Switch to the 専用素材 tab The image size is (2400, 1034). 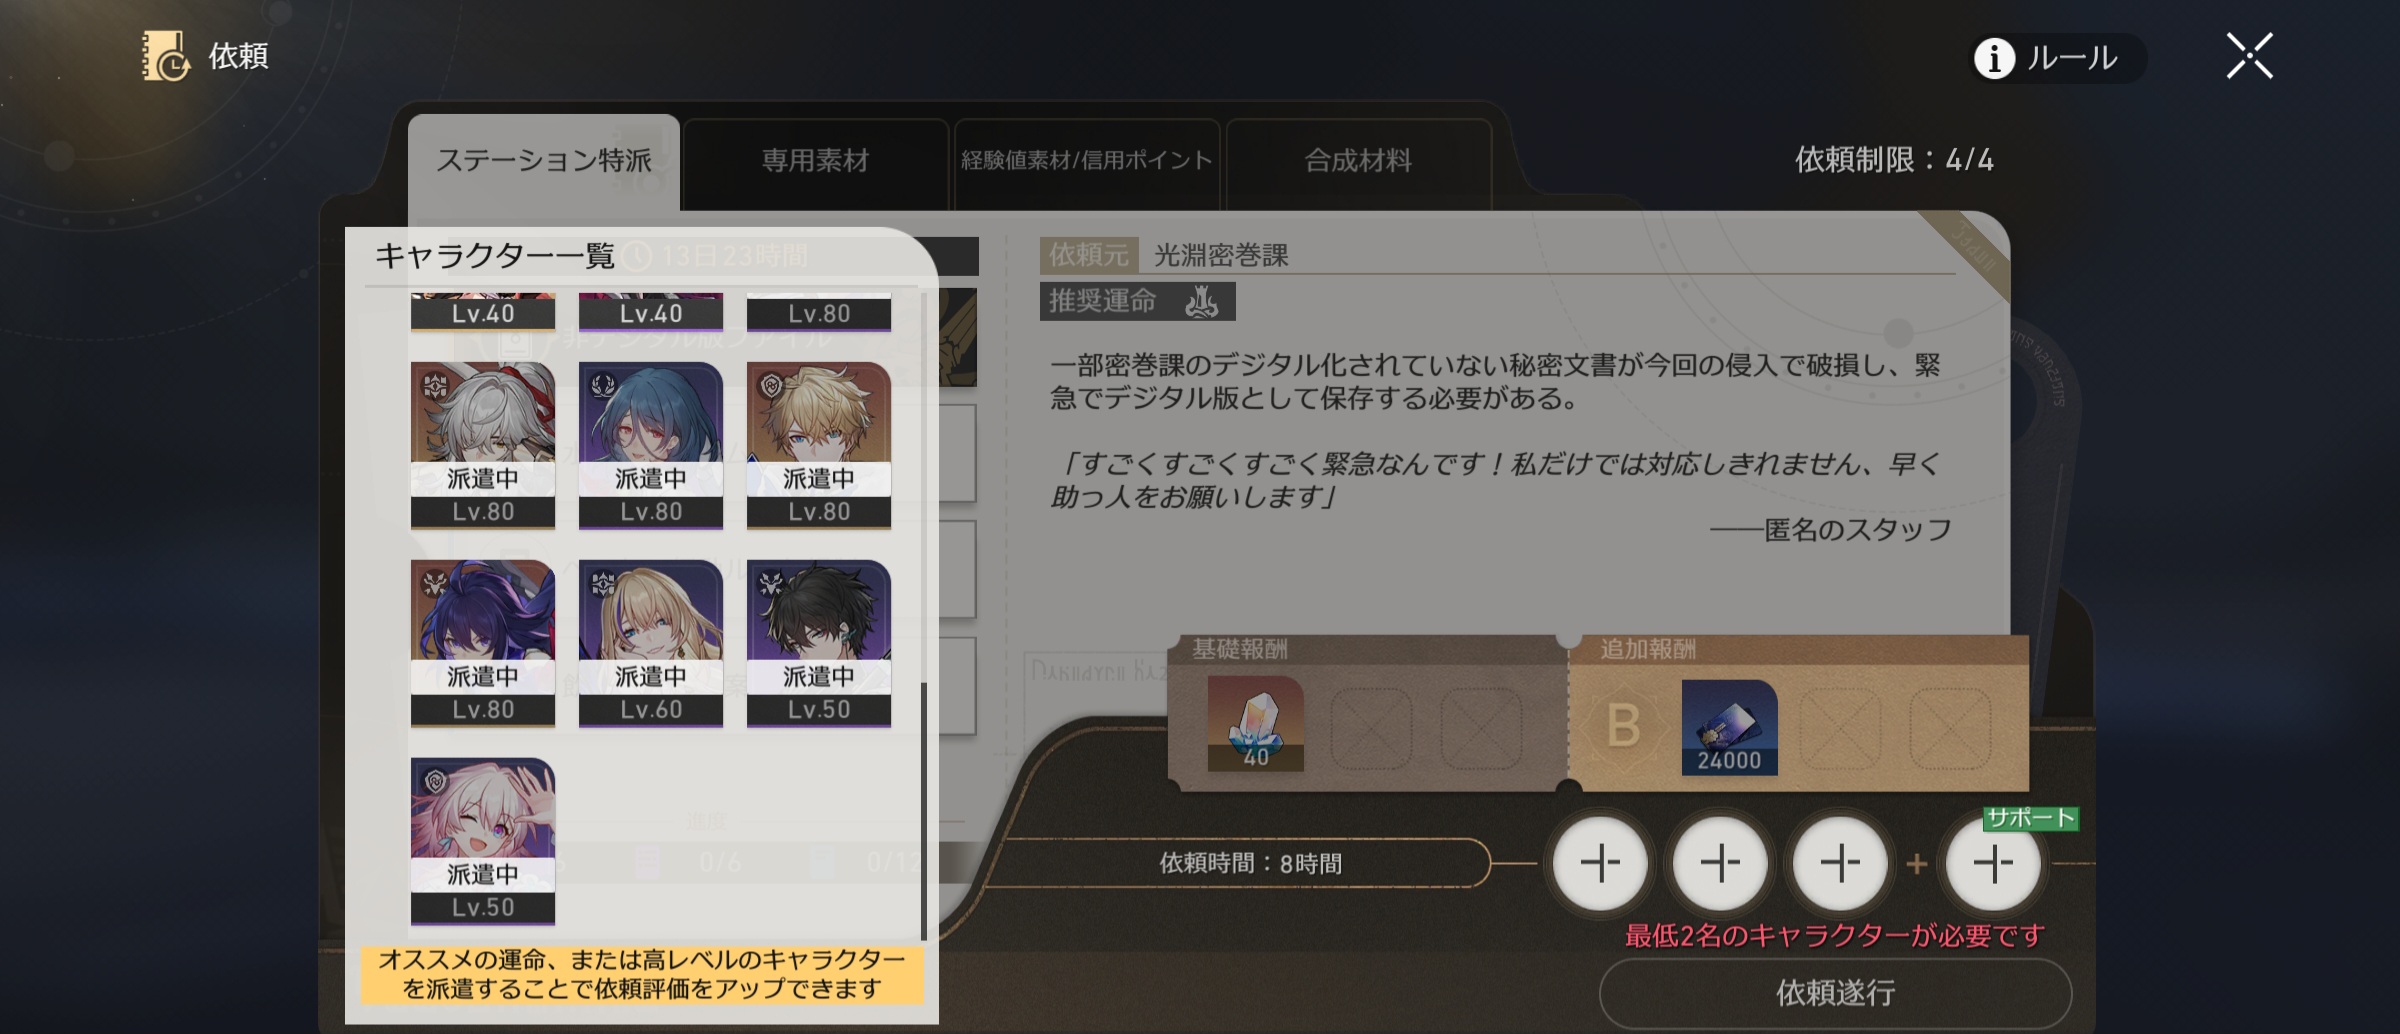tap(815, 161)
